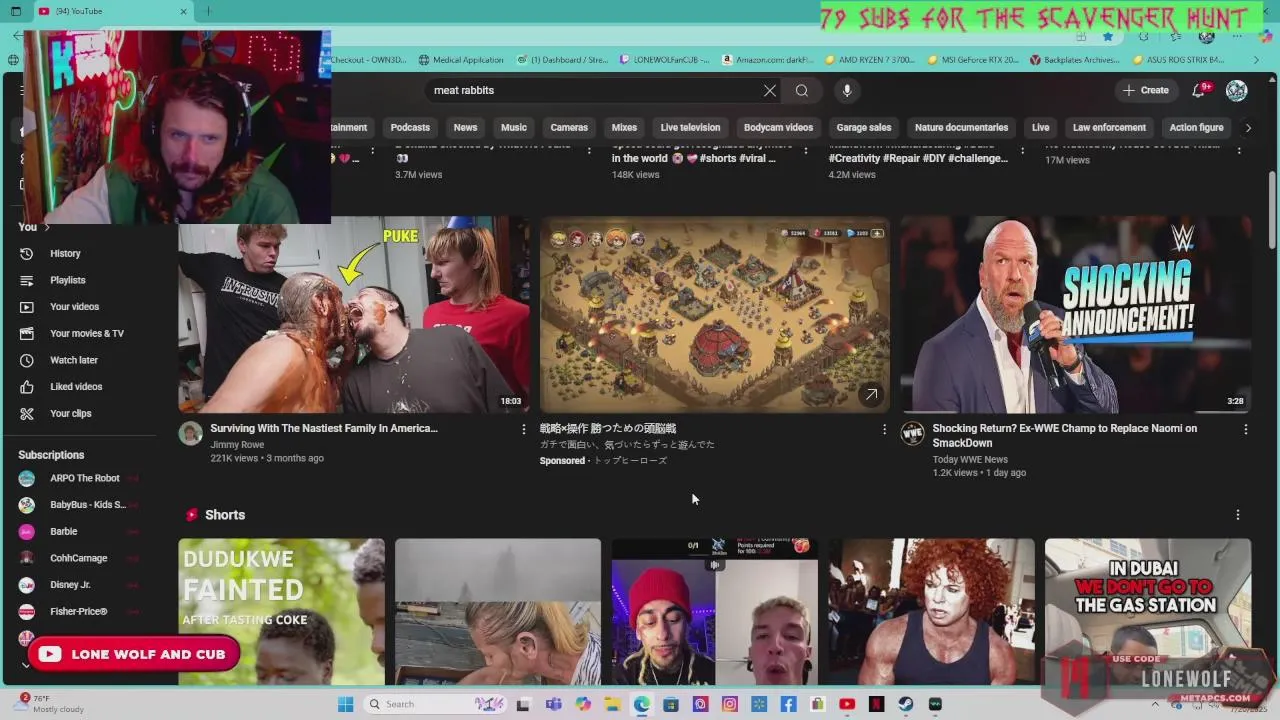Image resolution: width=1280 pixels, height=720 pixels.
Task: Select the Podcasts filter chip
Action: click(x=410, y=127)
